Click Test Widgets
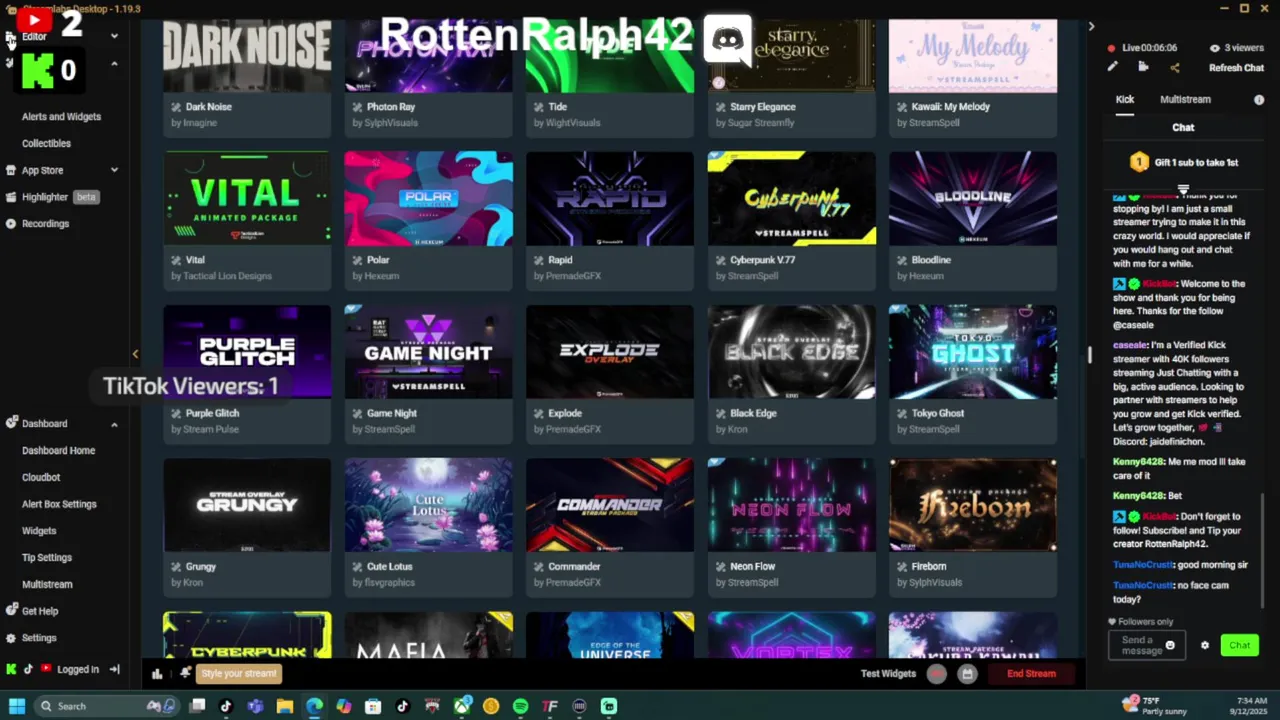This screenshot has height=720, width=1280. (888, 674)
